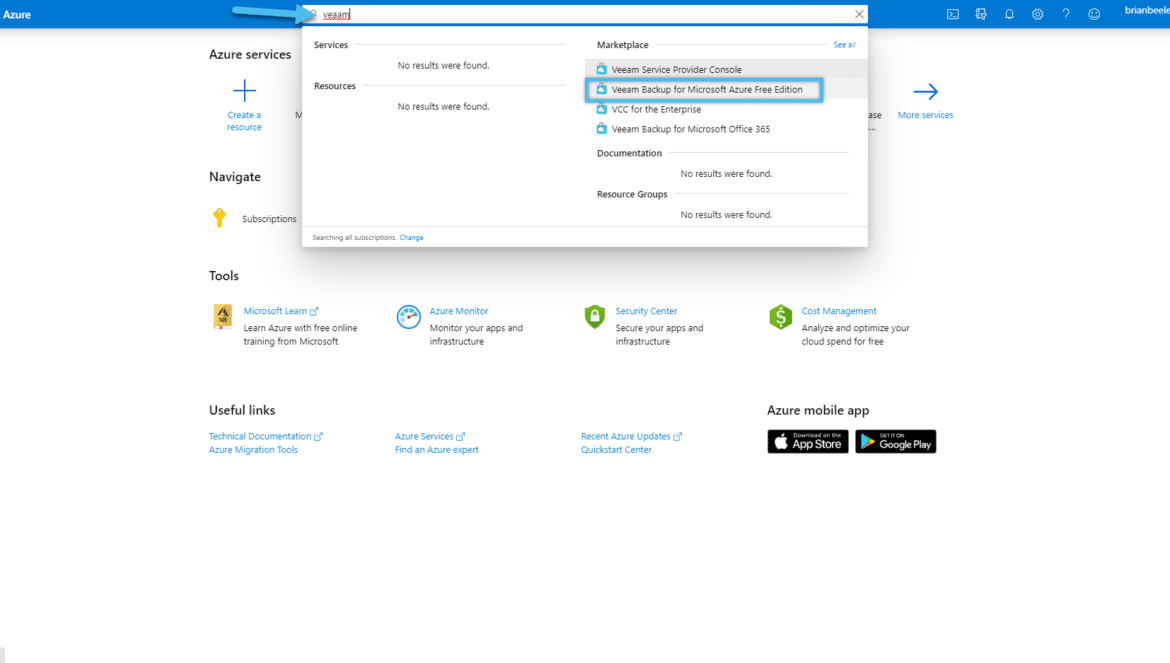Click the More services arrow icon
This screenshot has width=1170, height=663.
(925, 92)
